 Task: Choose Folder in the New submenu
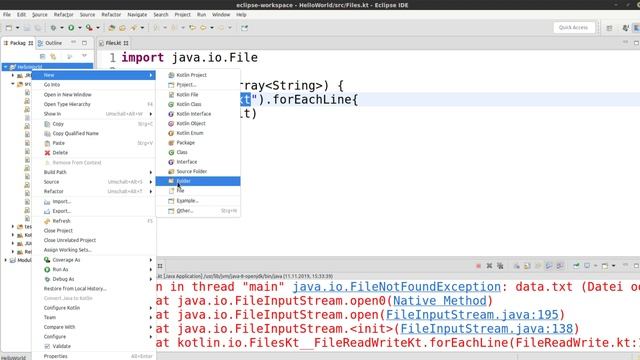click(x=198, y=181)
